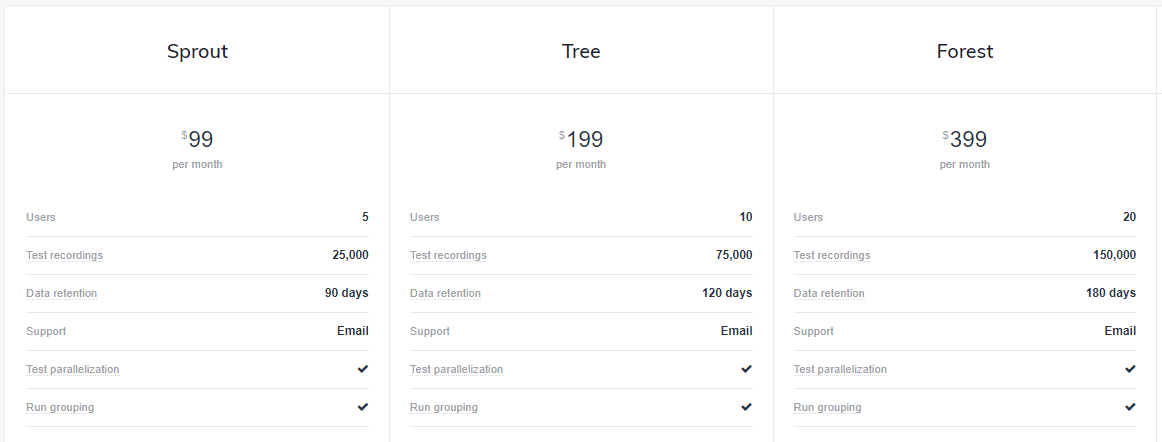
Task: Click Forest plan Run grouping checkmark
Action: click(x=1130, y=406)
